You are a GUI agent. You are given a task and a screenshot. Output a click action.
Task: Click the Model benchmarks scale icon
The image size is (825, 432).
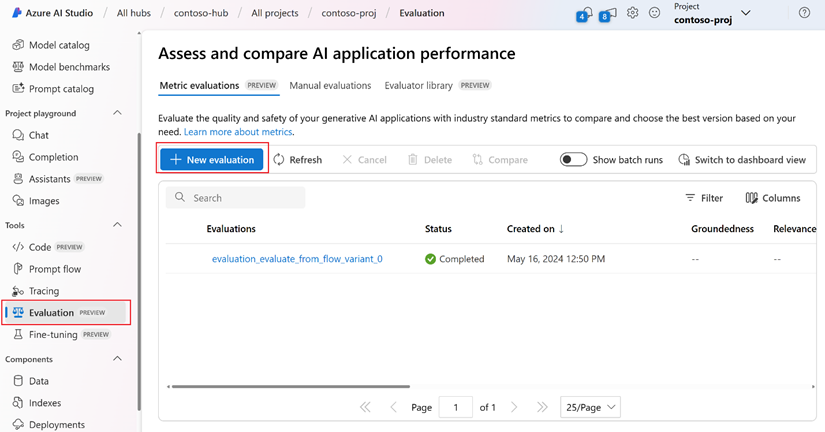point(18,67)
